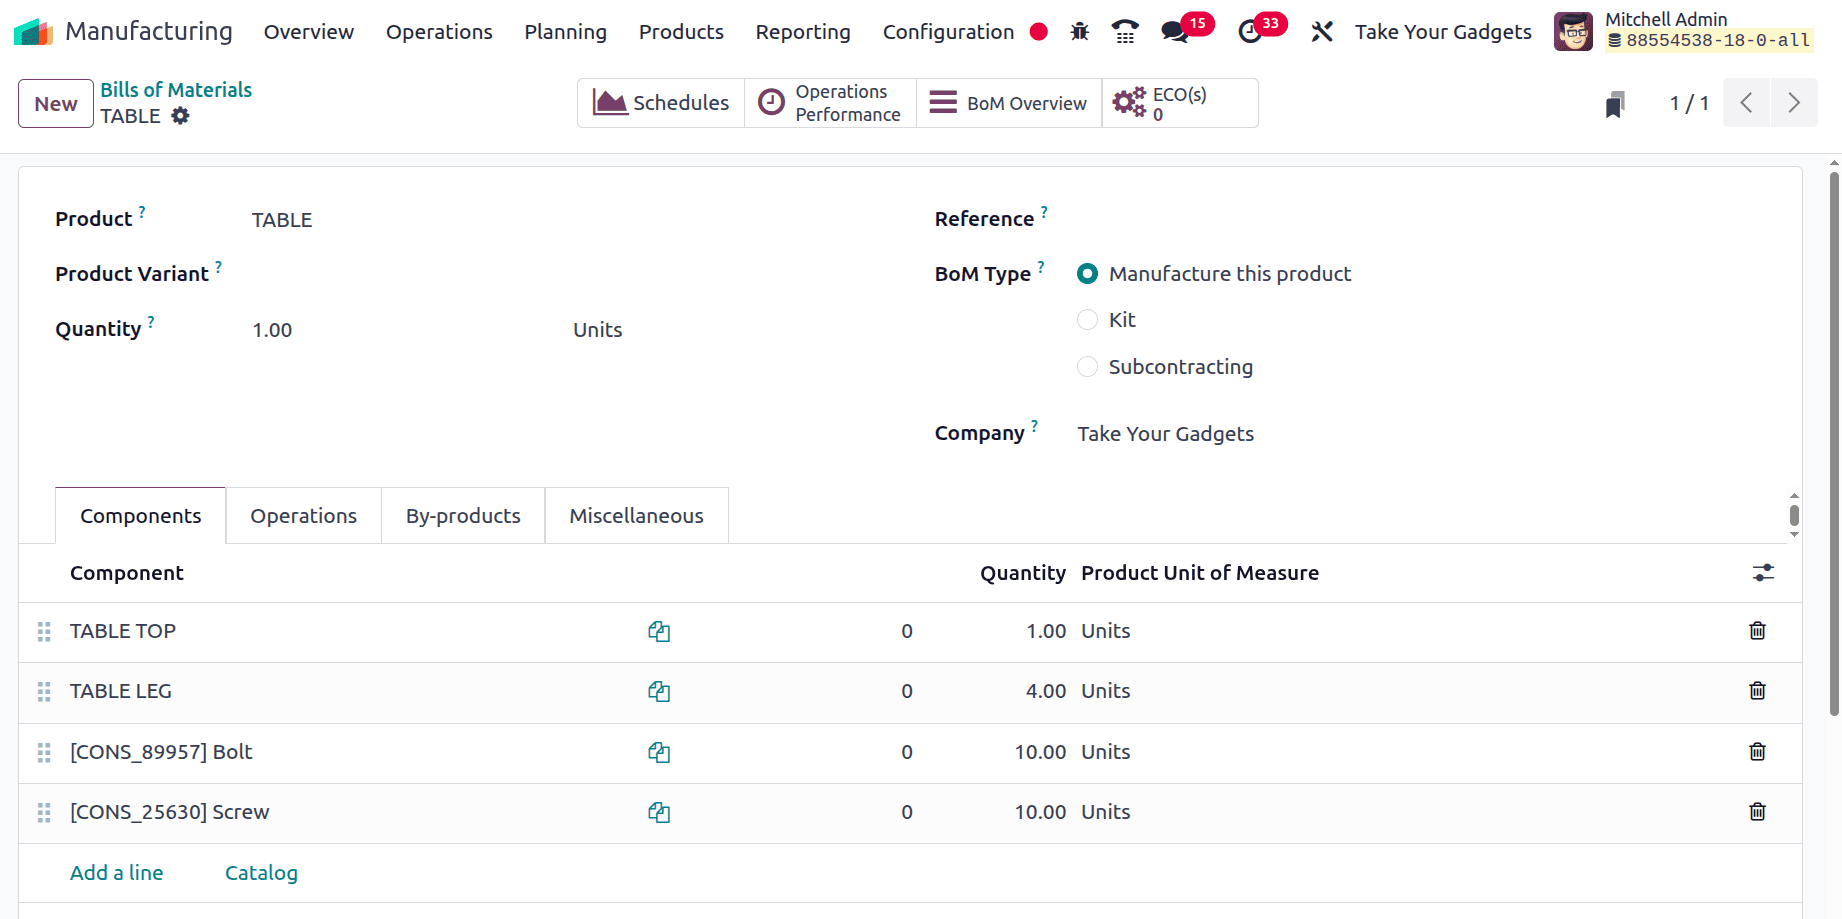Click copy icon in TABLE LEG row

[x=659, y=691]
